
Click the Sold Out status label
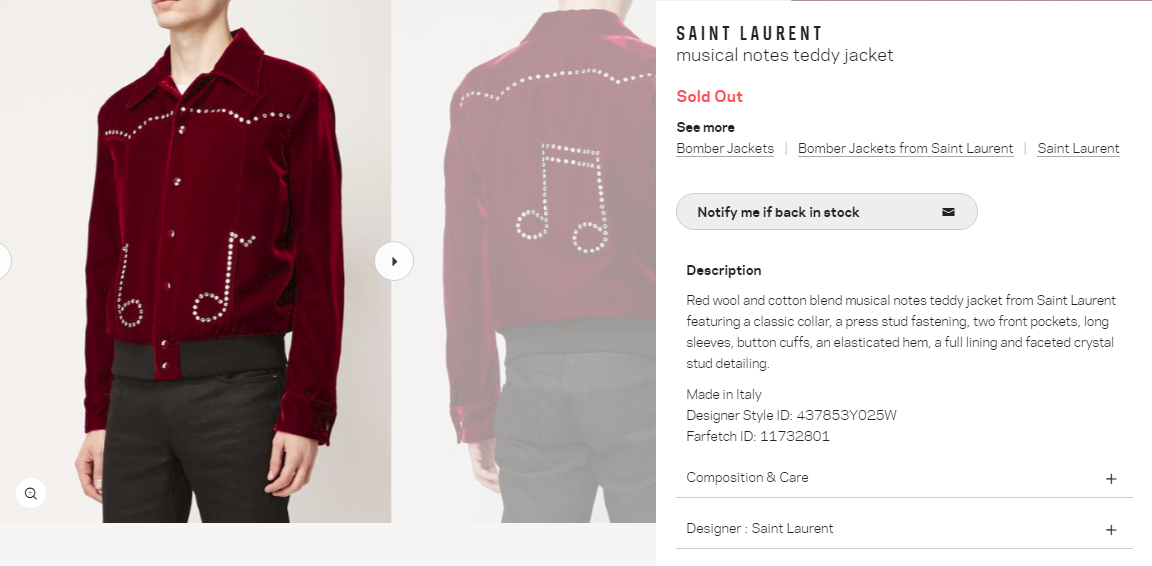point(710,96)
